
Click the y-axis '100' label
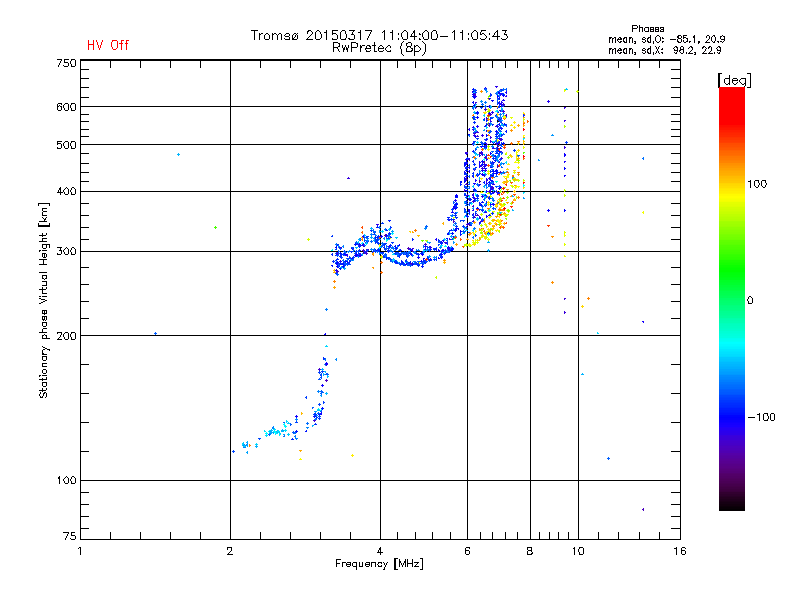66,481
